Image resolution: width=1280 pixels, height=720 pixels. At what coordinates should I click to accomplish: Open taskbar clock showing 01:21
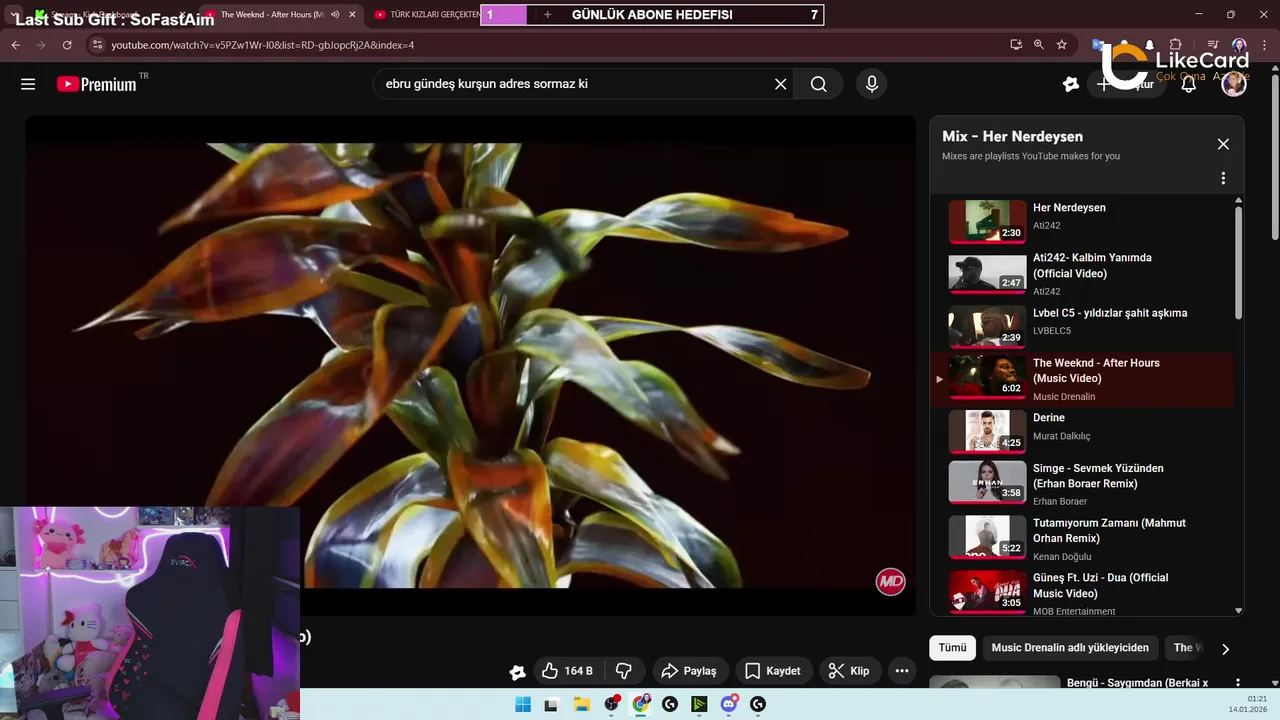pos(1249,704)
